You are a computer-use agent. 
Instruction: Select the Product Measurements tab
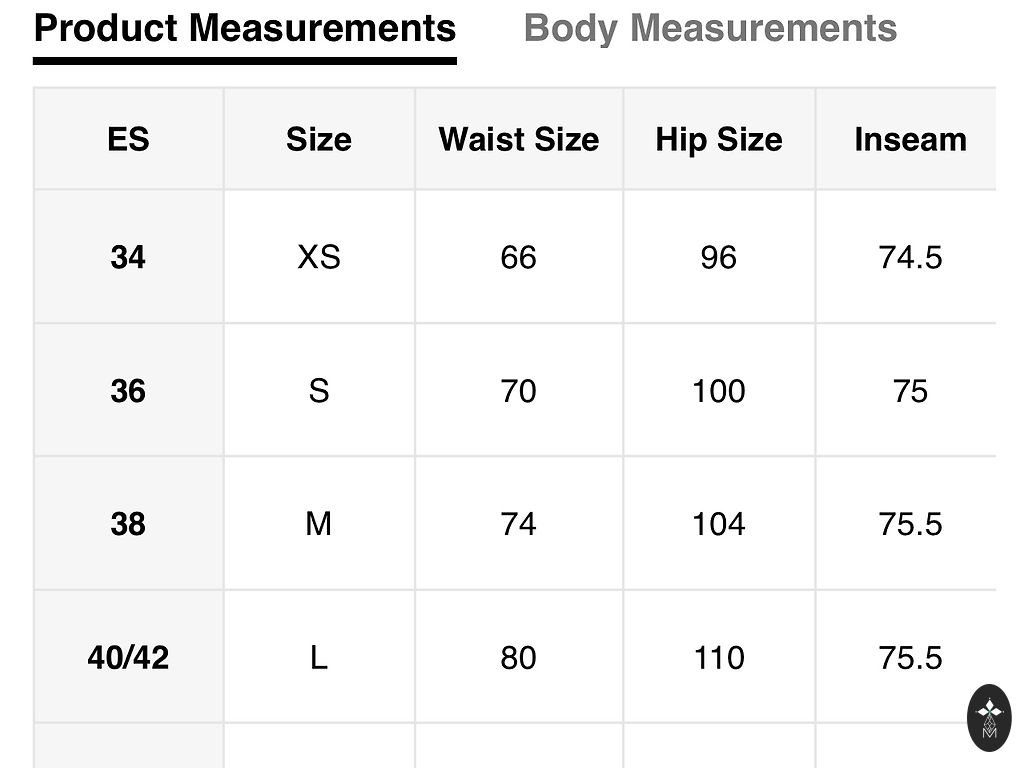245,28
